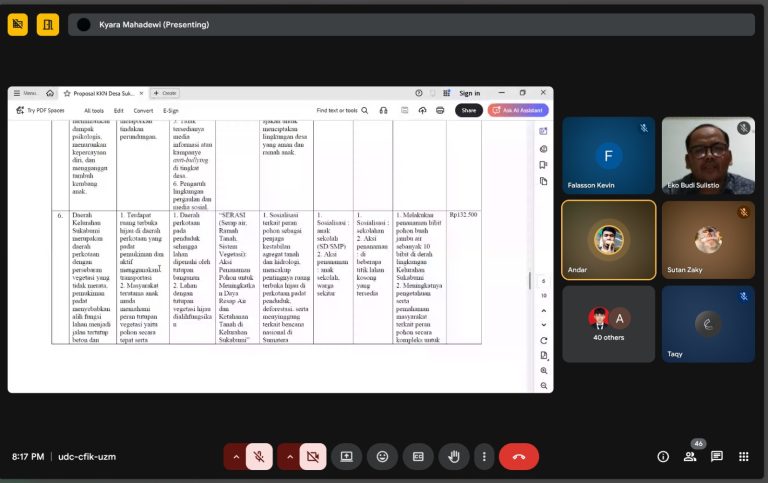The width and height of the screenshot is (768, 483).
Task: Open the activities grid icon
Action: pos(744,457)
